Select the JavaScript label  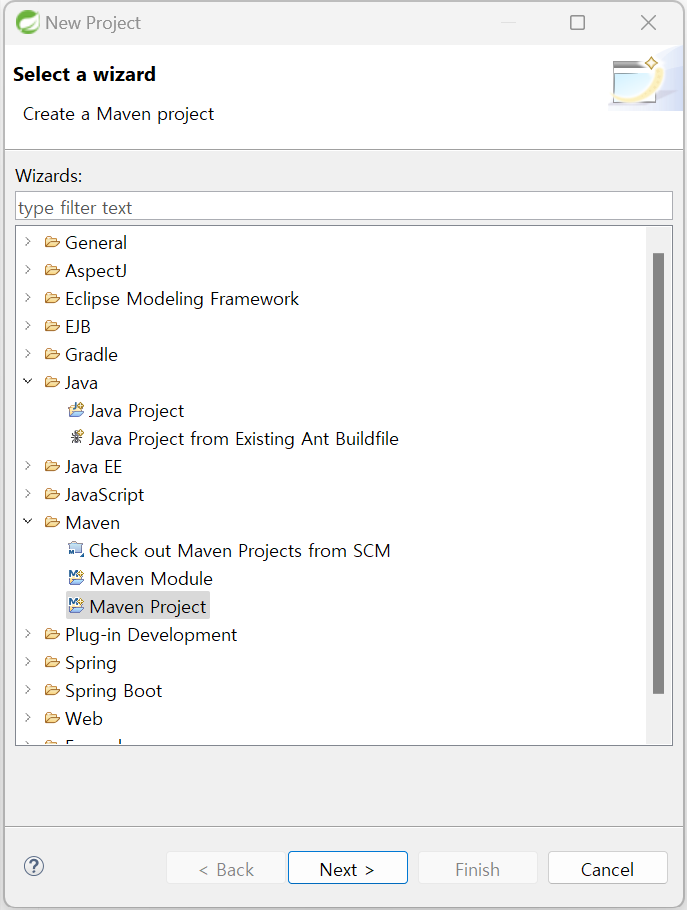[x=104, y=495]
